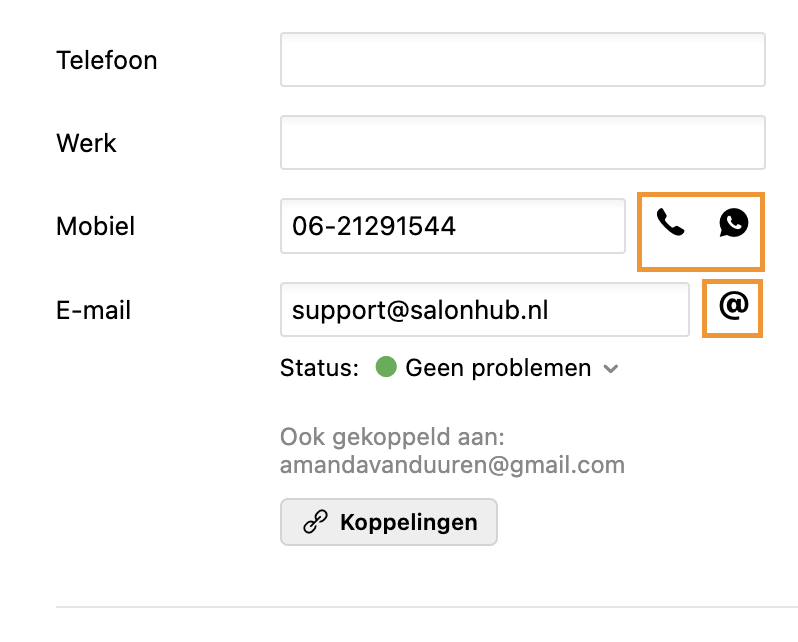
Task: Click the 'Status:' label text
Action: [x=319, y=368]
